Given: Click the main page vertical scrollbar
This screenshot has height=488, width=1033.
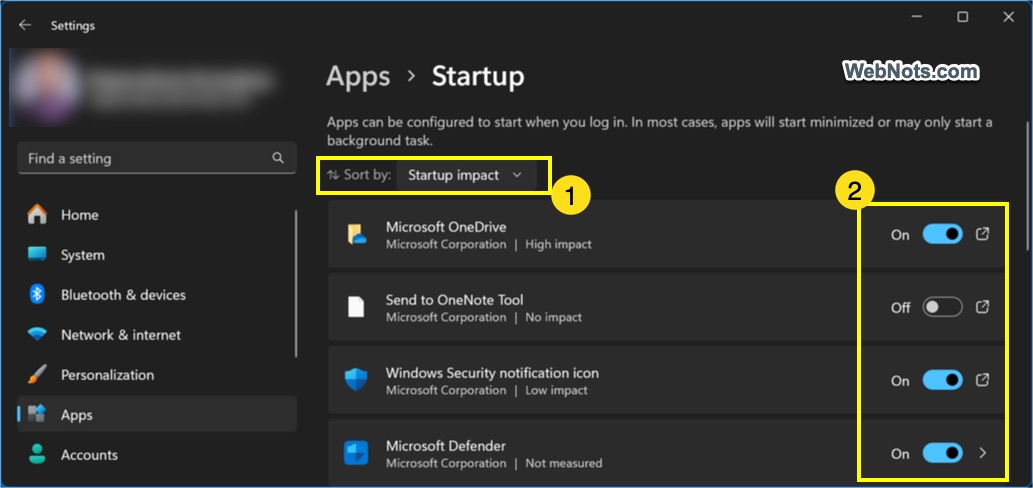Looking at the screenshot, I should tap(1028, 185).
